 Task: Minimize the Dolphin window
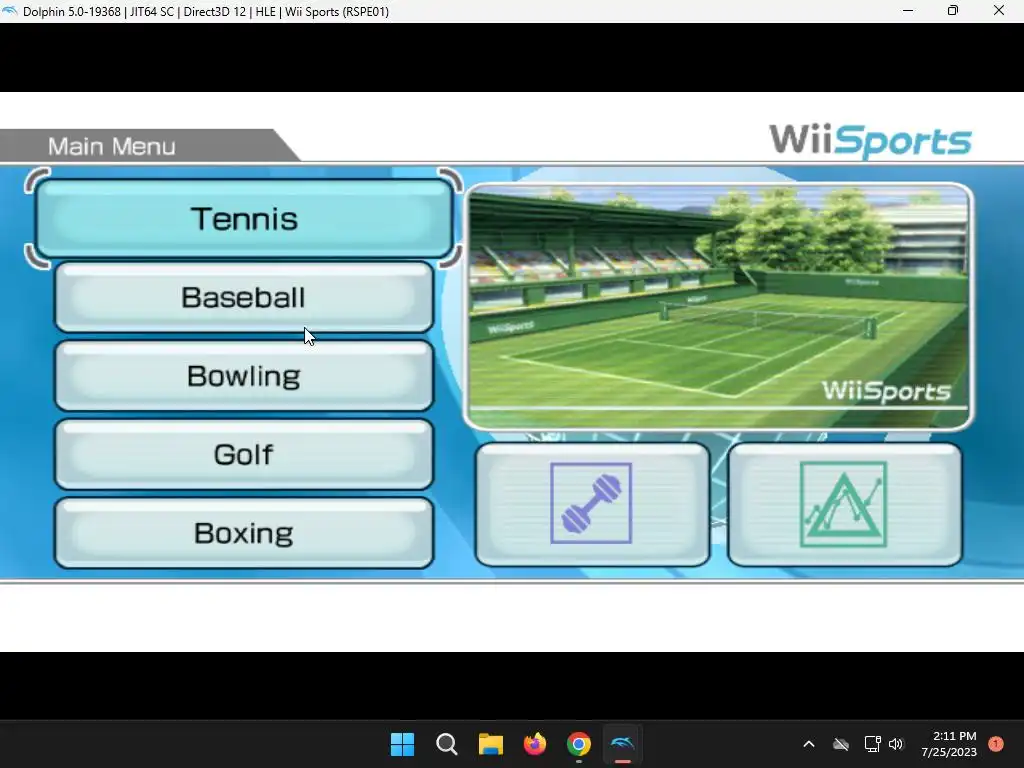click(908, 10)
